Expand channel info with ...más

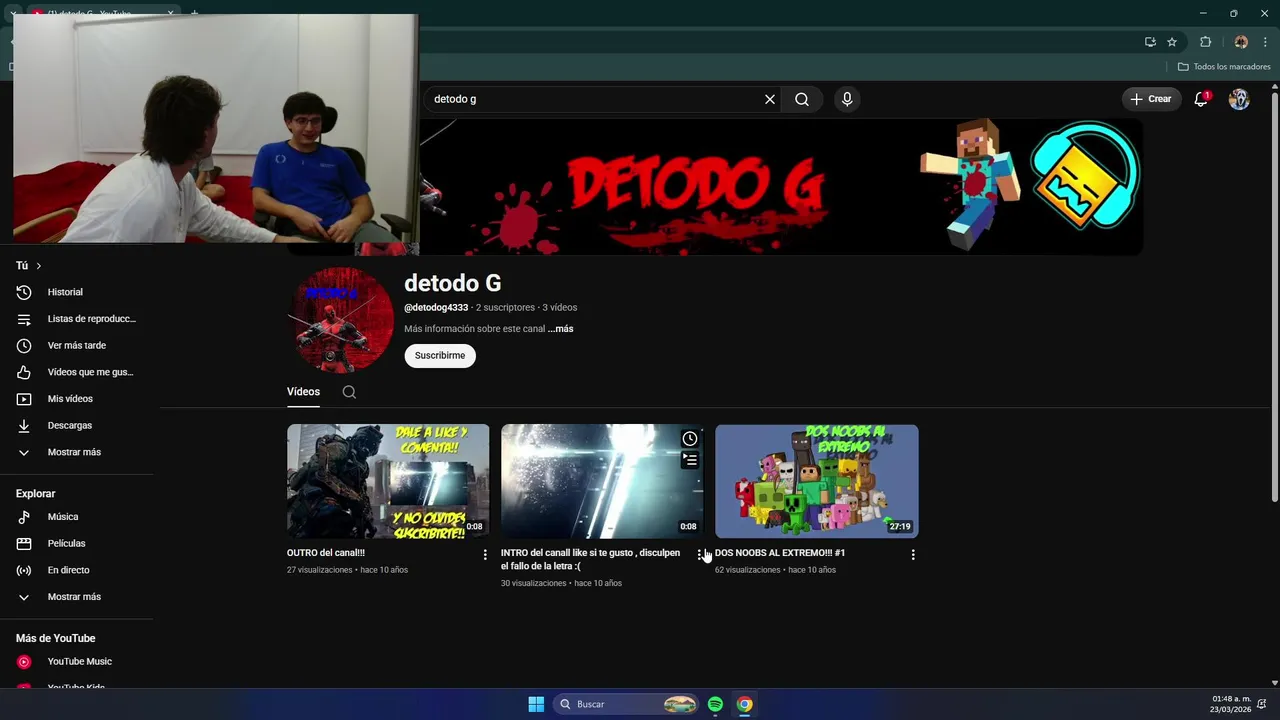560,329
